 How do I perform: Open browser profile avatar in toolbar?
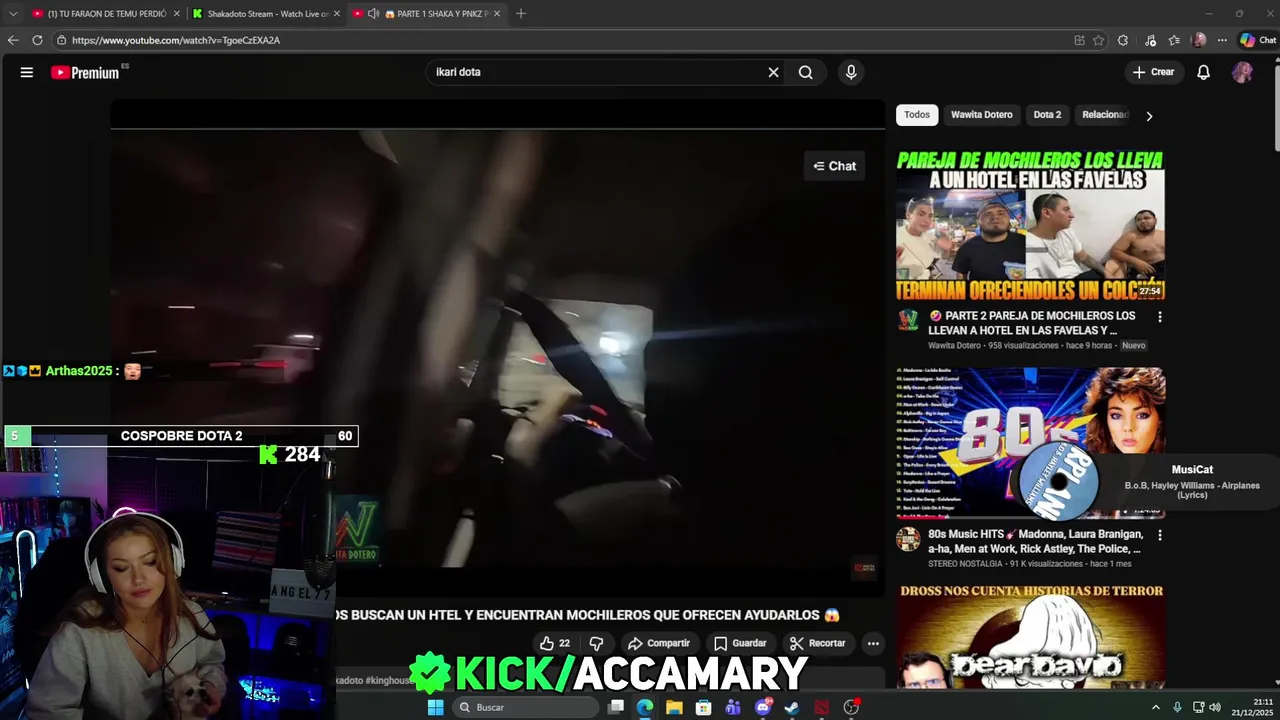point(1199,40)
